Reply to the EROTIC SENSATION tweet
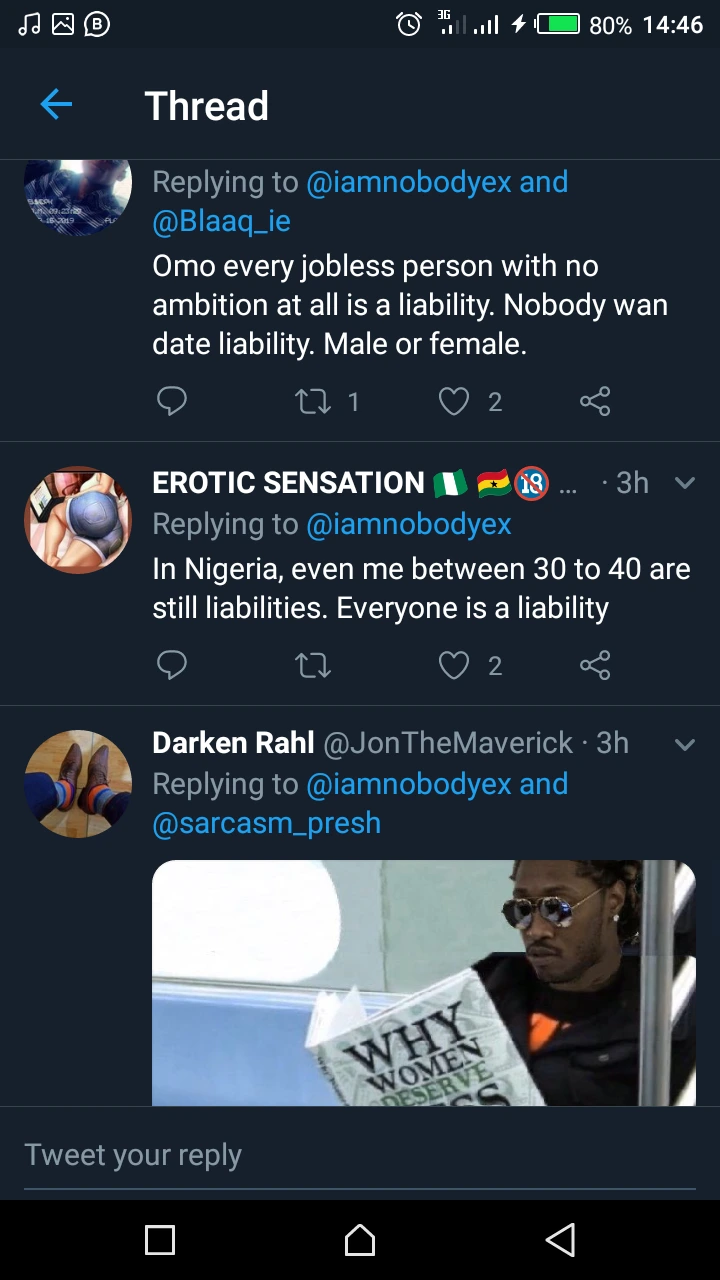The width and height of the screenshot is (720, 1280). click(172, 665)
